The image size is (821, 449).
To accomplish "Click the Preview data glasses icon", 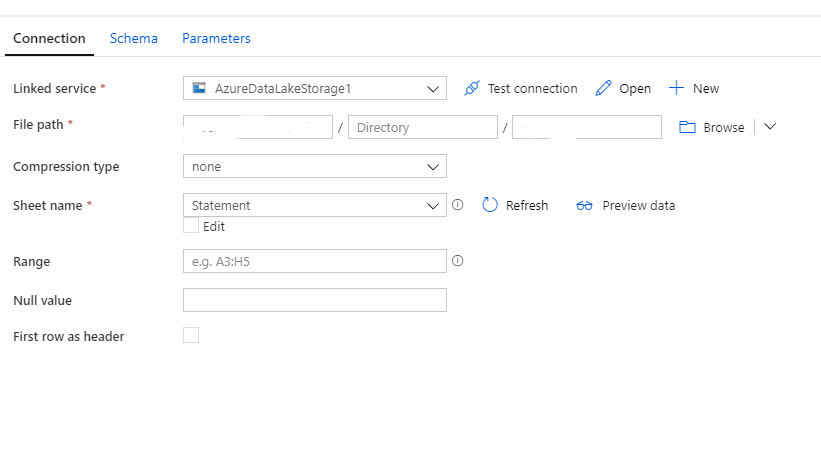I will pos(584,206).
